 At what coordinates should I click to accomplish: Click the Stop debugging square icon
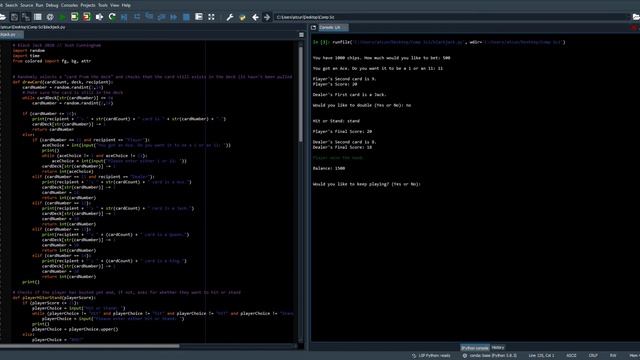click(x=186, y=17)
